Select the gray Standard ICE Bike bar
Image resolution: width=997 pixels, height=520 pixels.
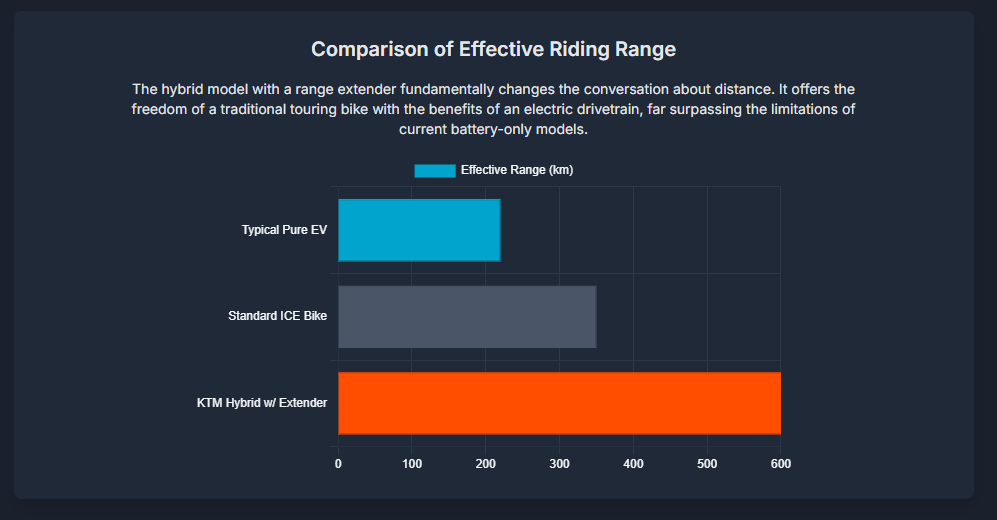pyautogui.click(x=467, y=317)
